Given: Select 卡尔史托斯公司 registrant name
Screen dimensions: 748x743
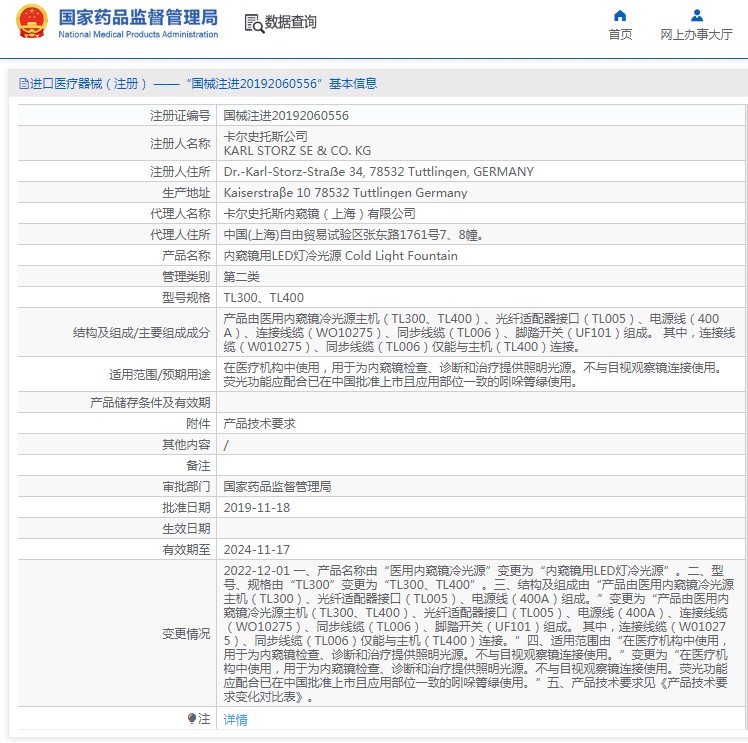Looking at the screenshot, I should (x=265, y=136).
